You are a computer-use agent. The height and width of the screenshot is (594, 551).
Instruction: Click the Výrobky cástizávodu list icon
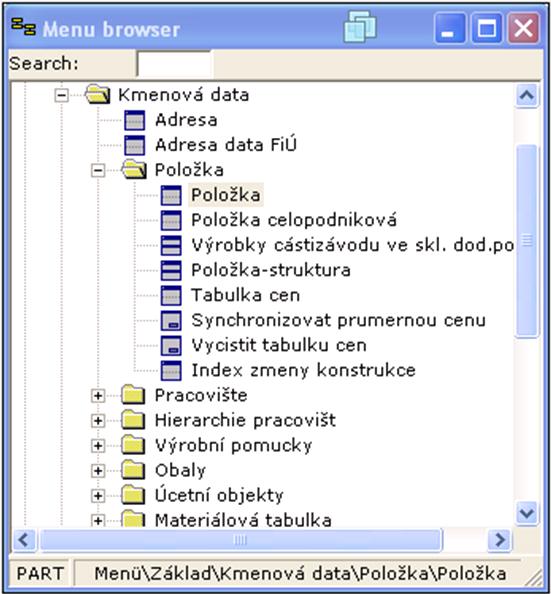[x=171, y=245]
